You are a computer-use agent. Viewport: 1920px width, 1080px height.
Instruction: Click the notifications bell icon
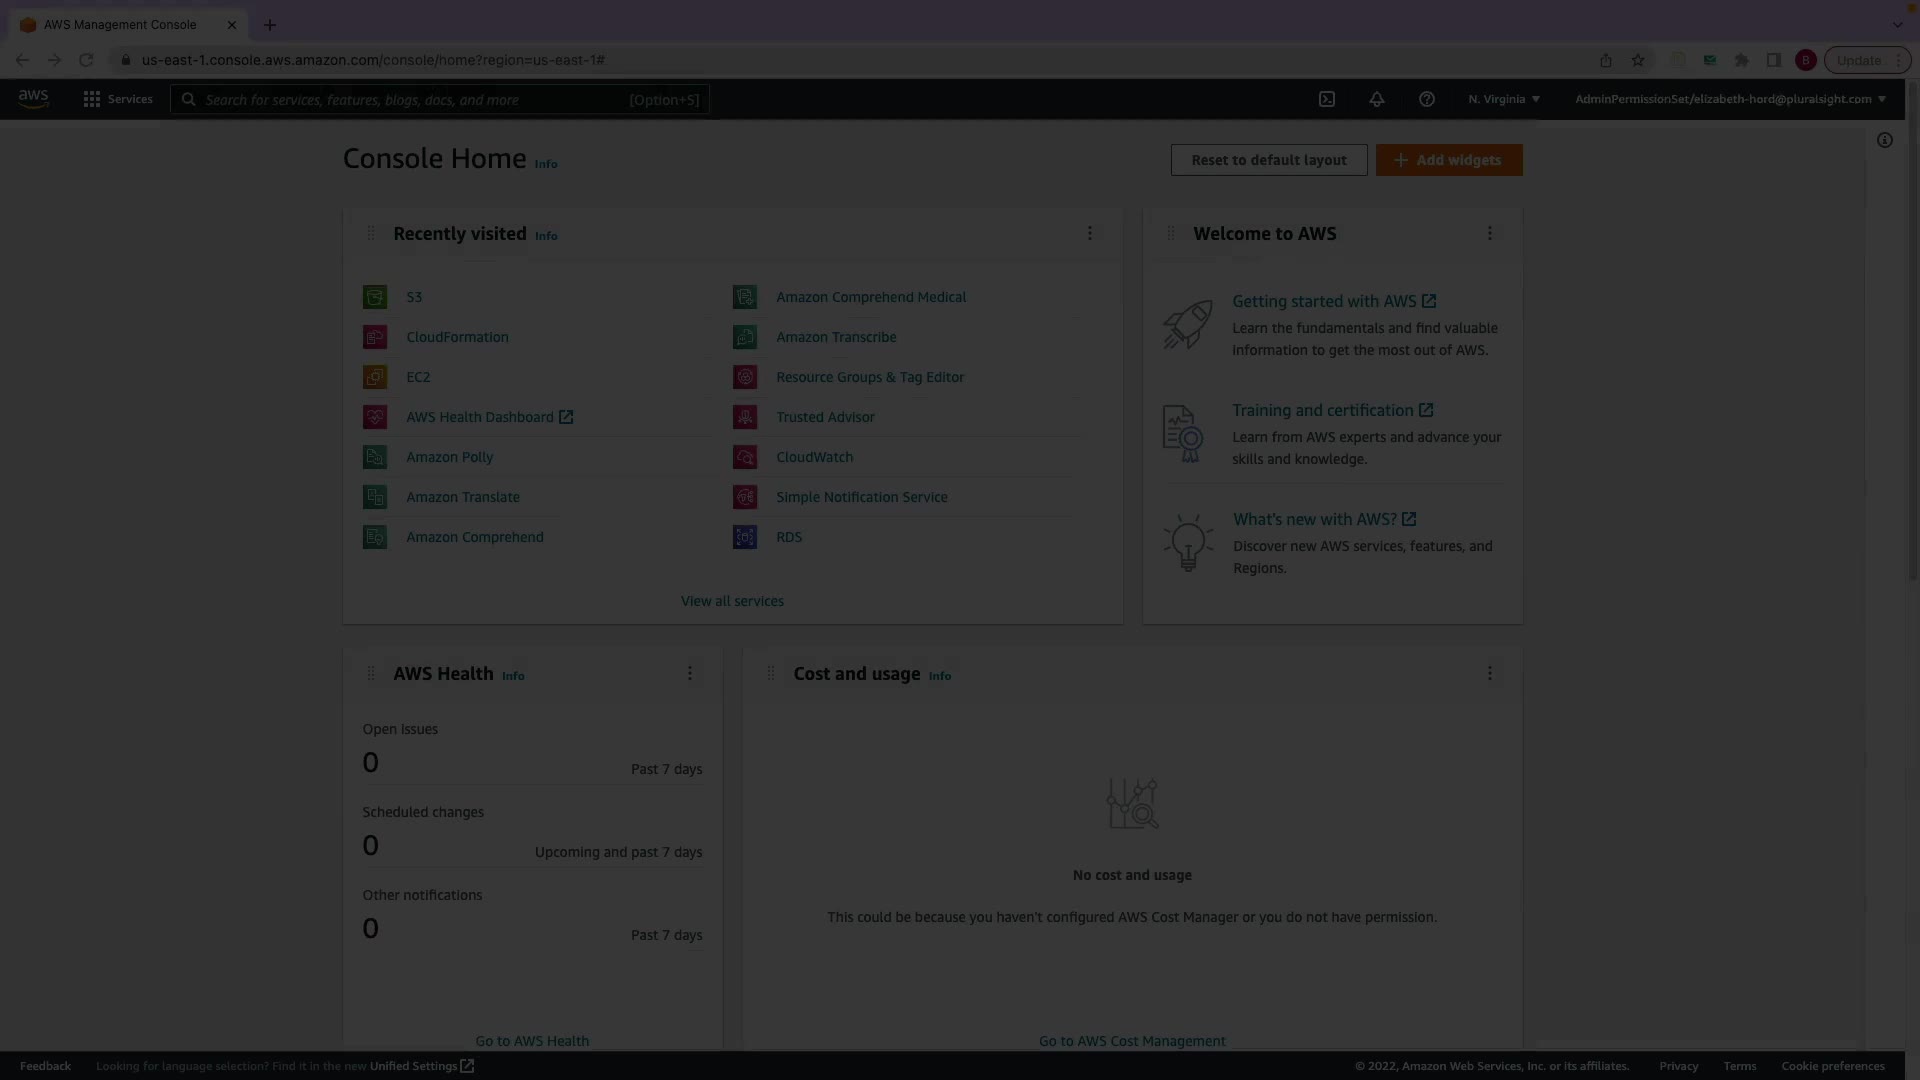click(x=1377, y=99)
